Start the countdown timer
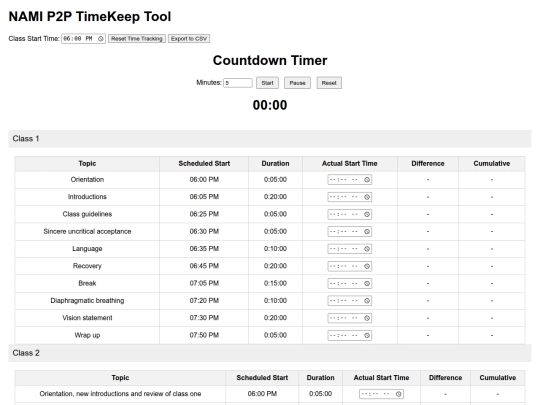The width and height of the screenshot is (540, 405). (267, 83)
